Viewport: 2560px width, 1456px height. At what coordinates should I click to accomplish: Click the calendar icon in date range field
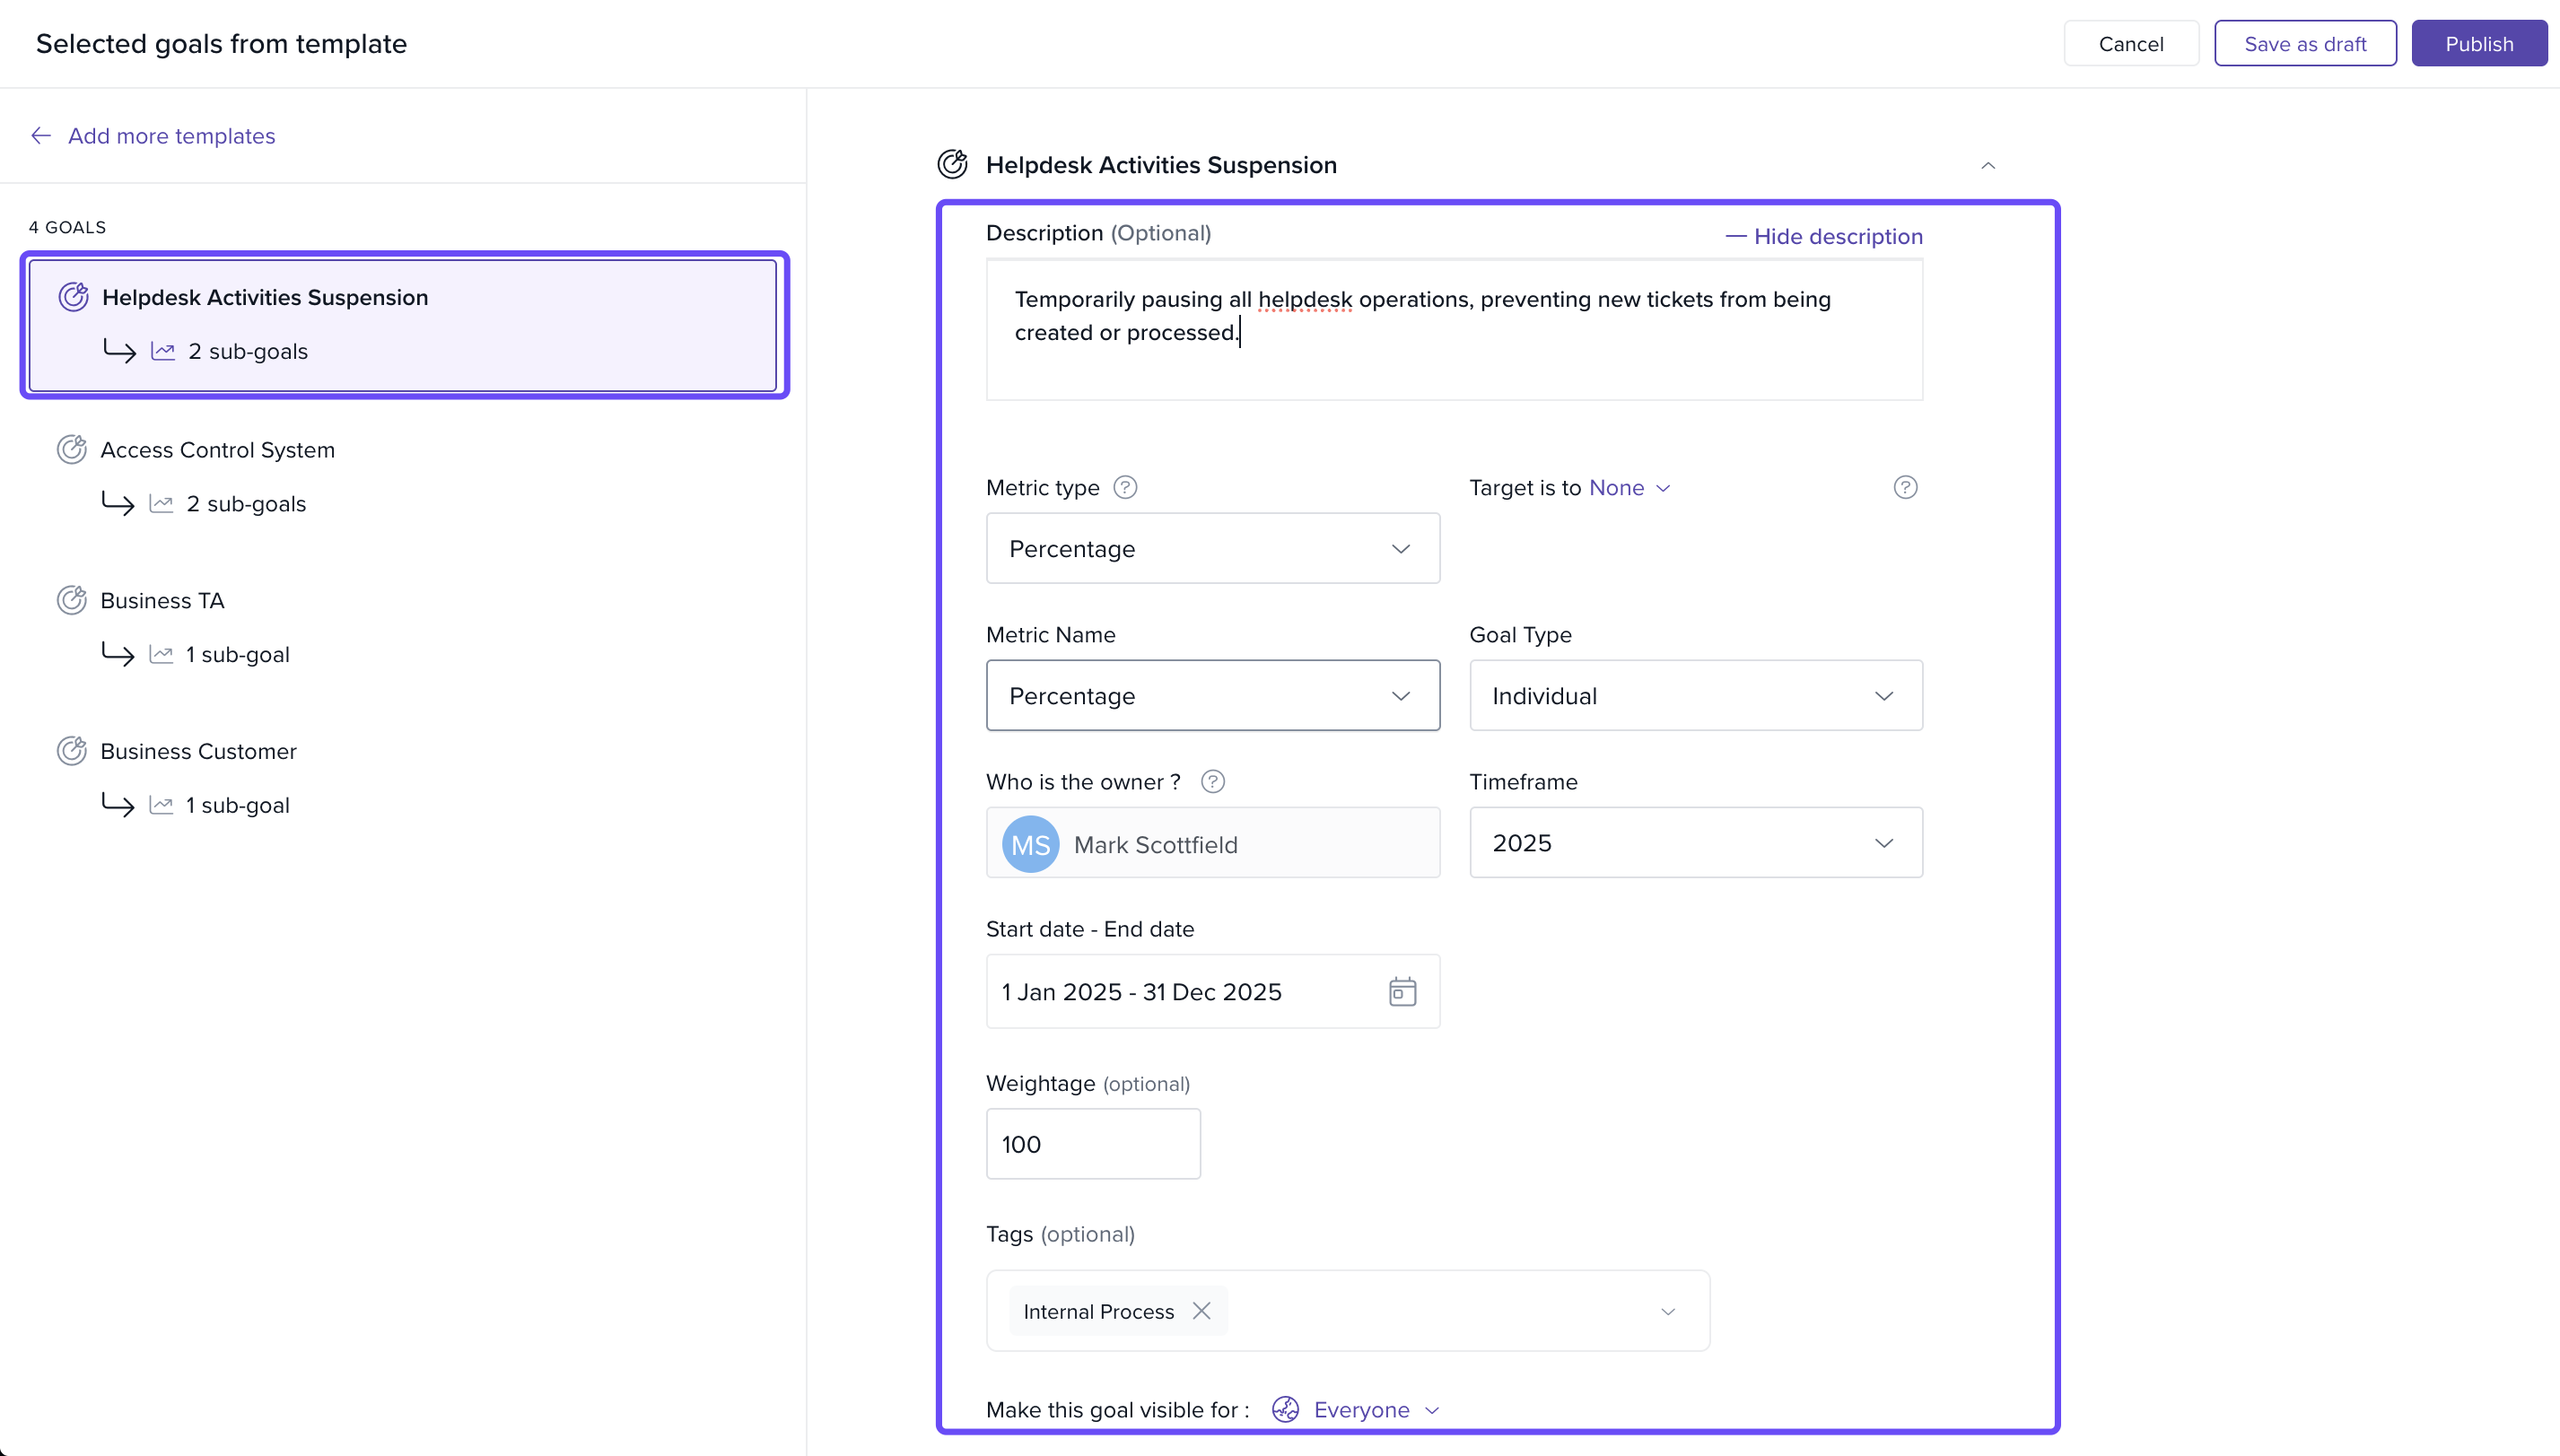coord(1402,991)
